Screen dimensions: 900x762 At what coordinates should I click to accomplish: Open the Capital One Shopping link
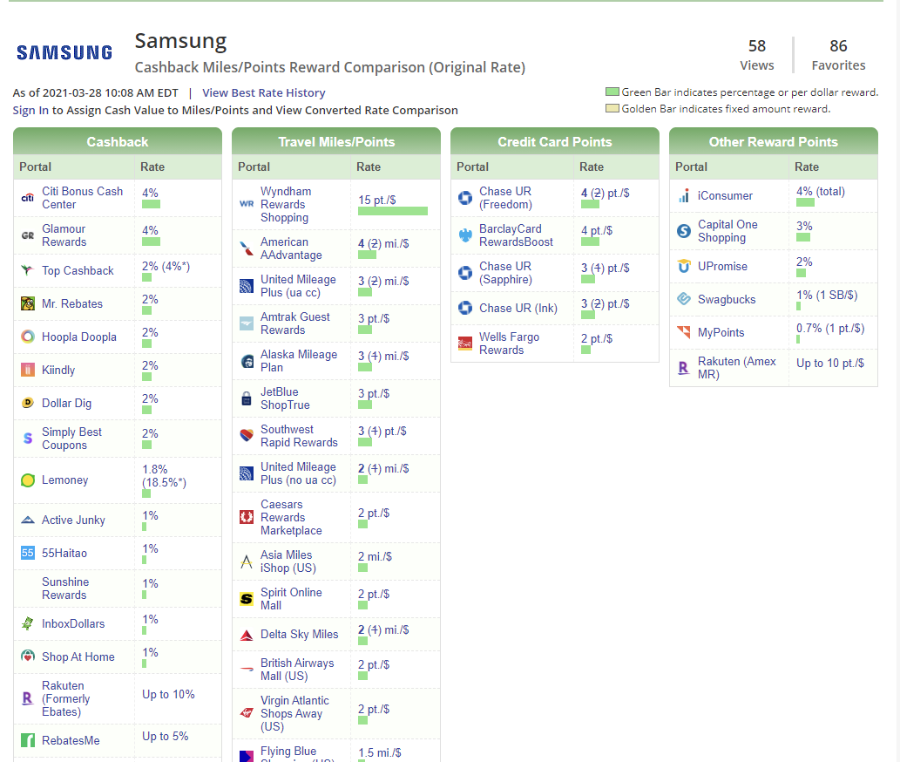tap(727, 231)
